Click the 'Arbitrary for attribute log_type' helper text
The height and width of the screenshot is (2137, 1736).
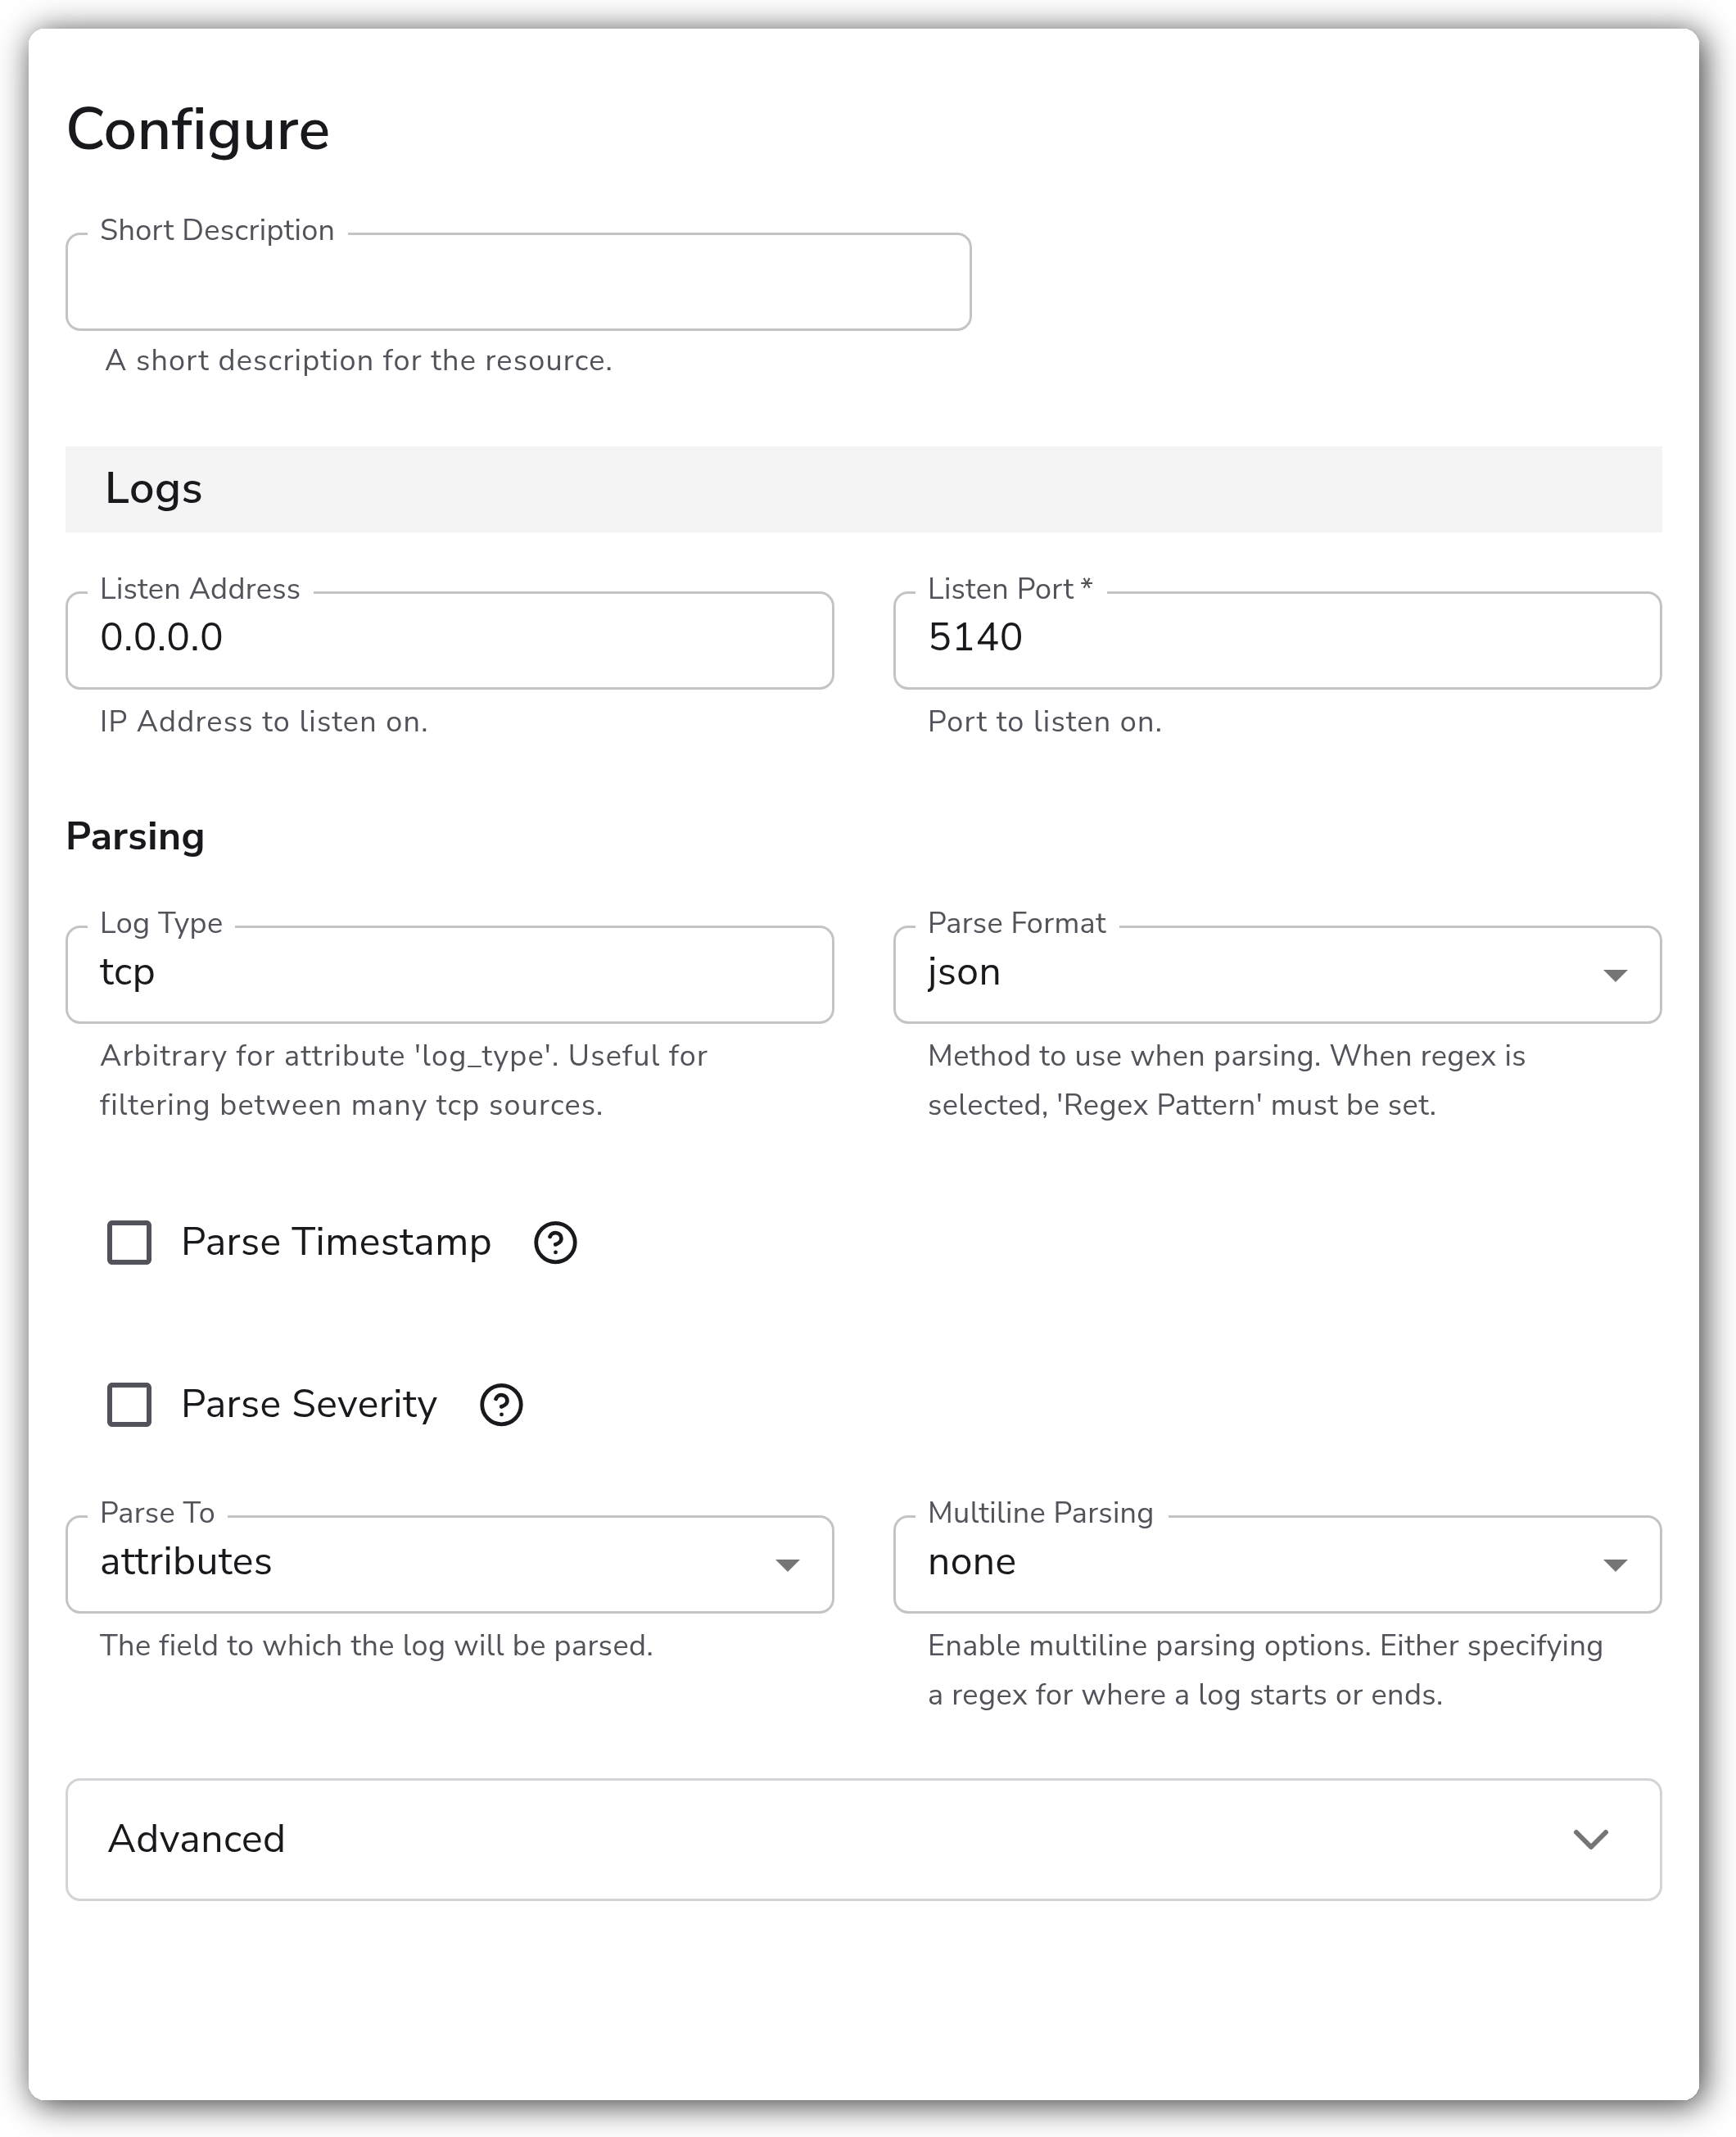coord(403,1081)
